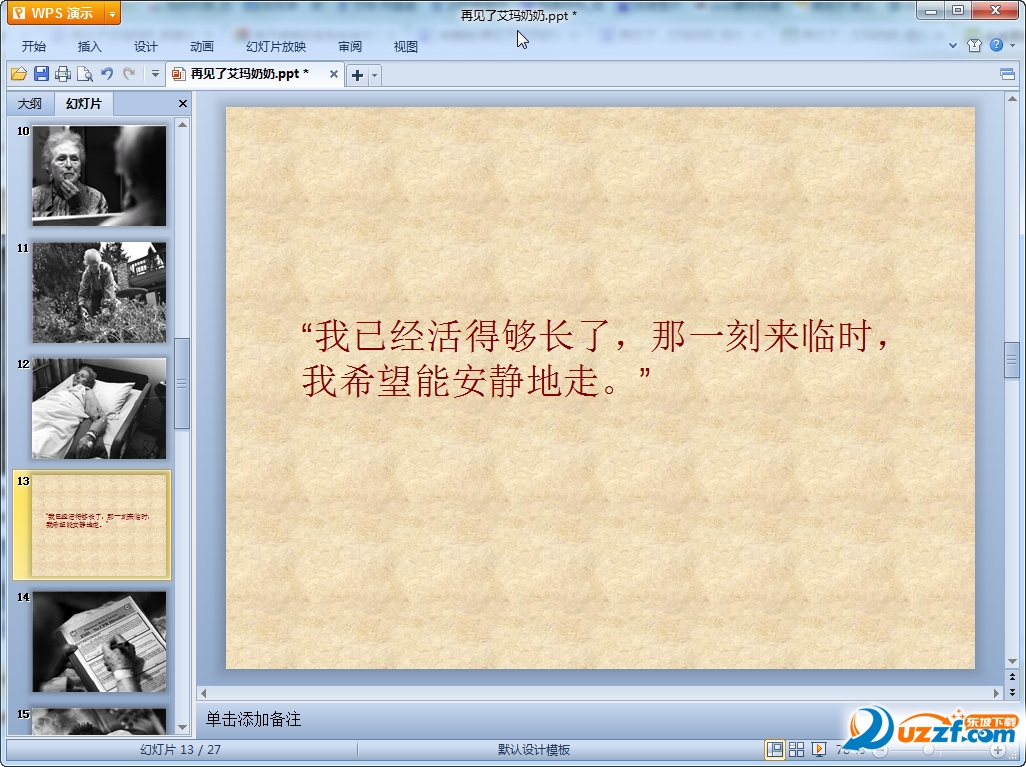Go to next slide with double-down arrow
This screenshot has height=767, width=1026.
(x=1012, y=691)
